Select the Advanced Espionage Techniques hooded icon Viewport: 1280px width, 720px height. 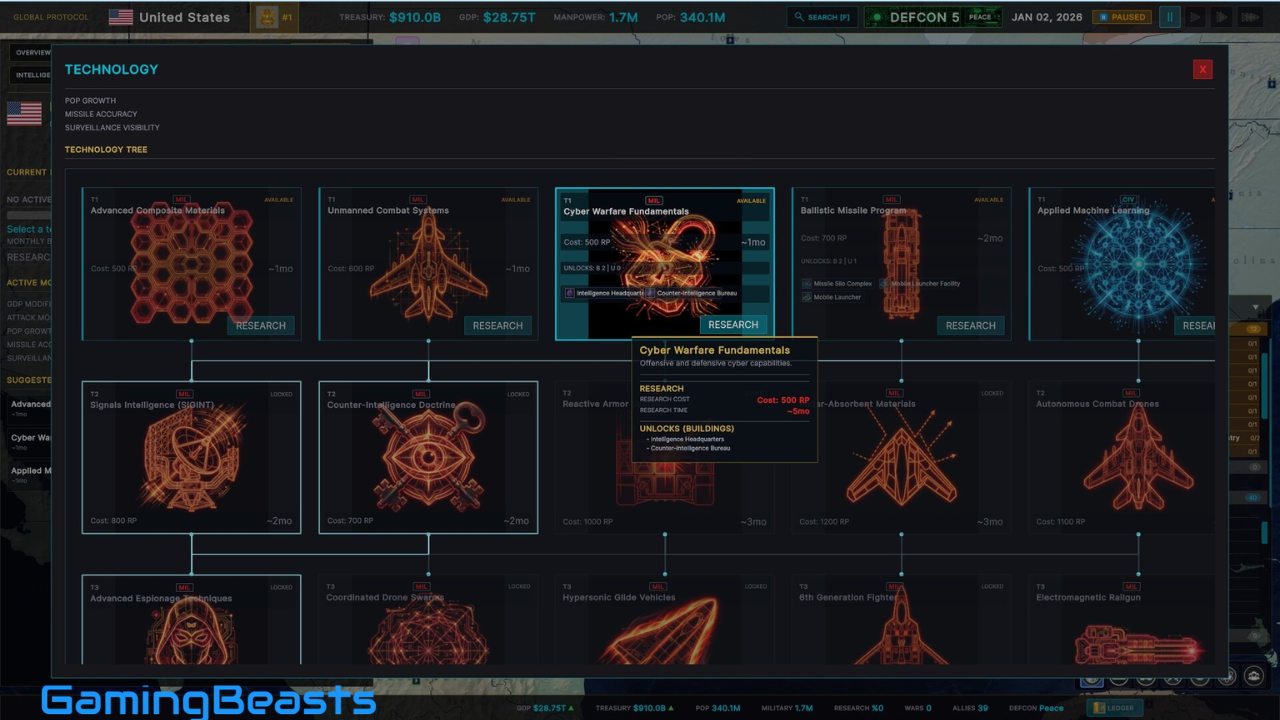pos(191,632)
